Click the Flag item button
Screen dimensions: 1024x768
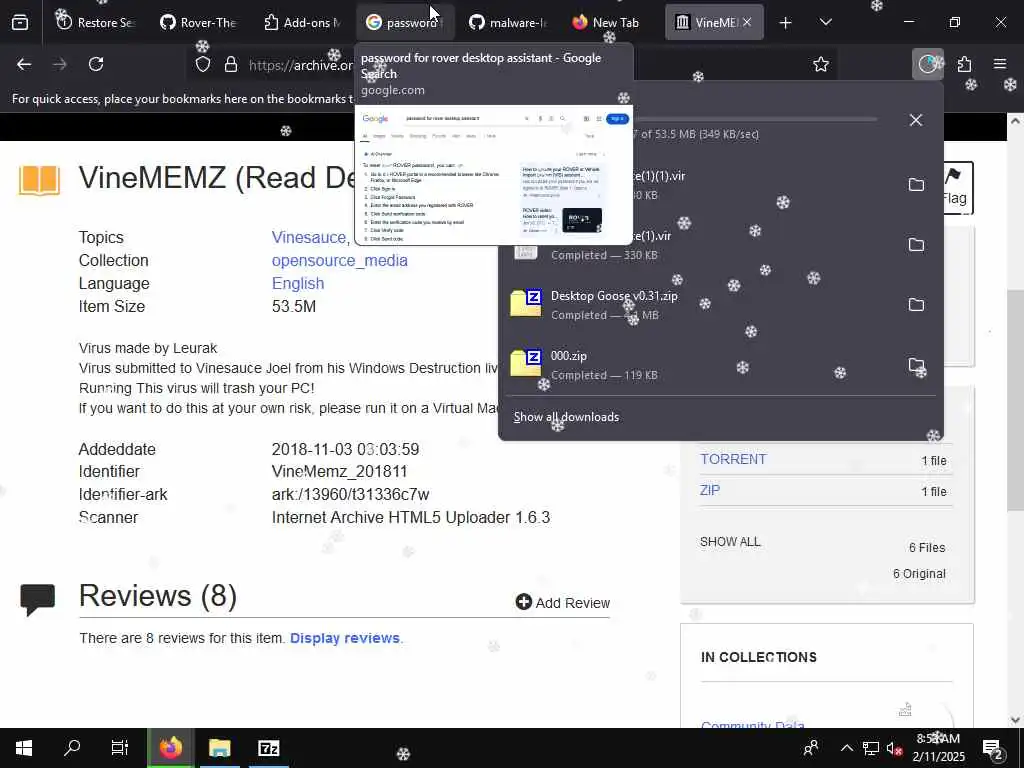[x=957, y=187]
